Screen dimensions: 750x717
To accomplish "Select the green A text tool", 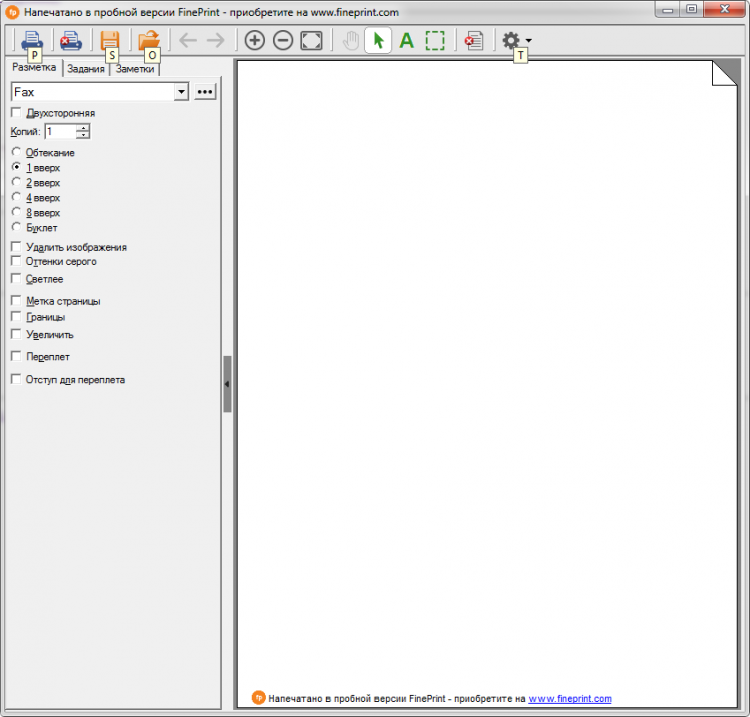I will click(407, 40).
